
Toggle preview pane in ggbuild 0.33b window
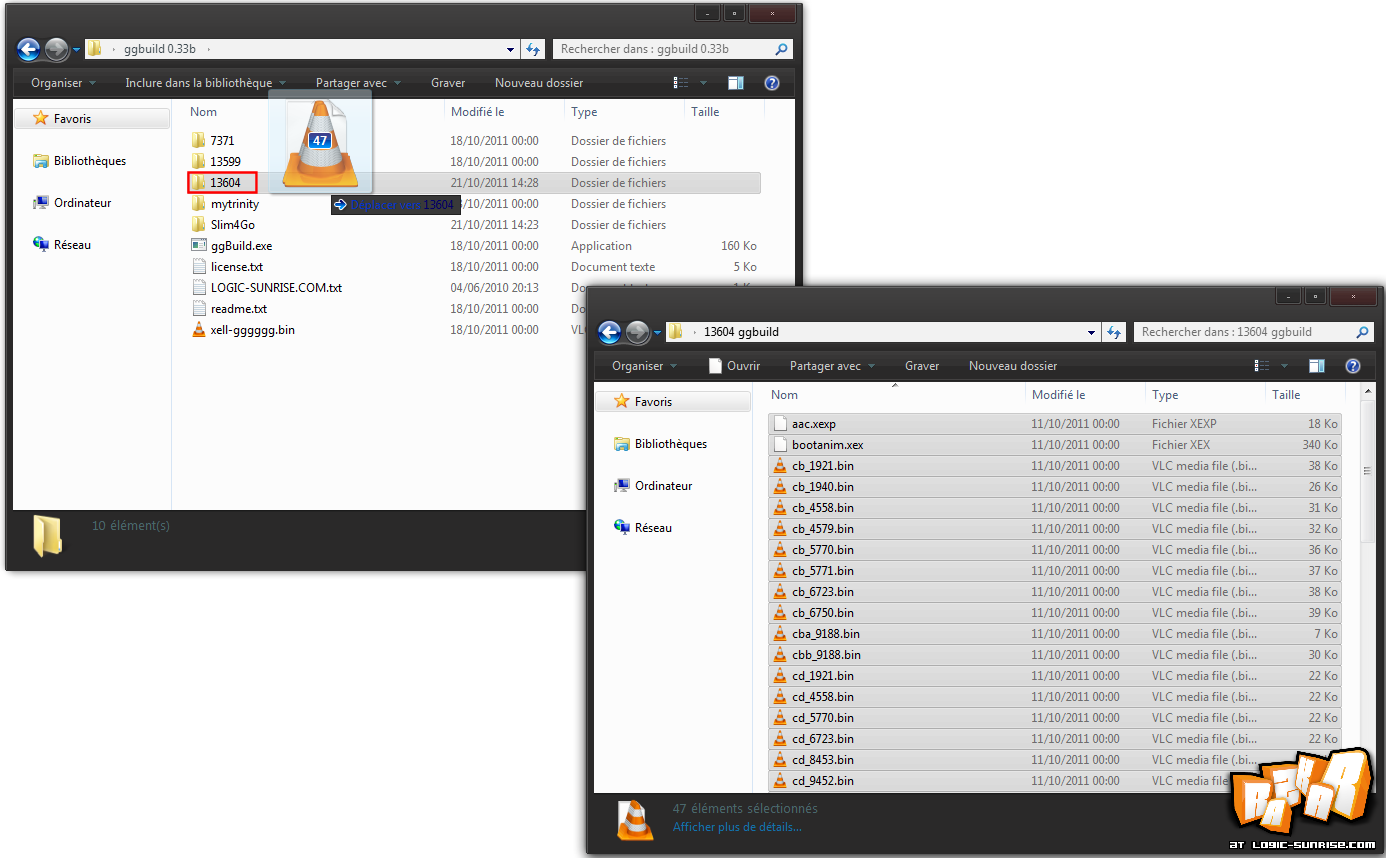click(736, 83)
